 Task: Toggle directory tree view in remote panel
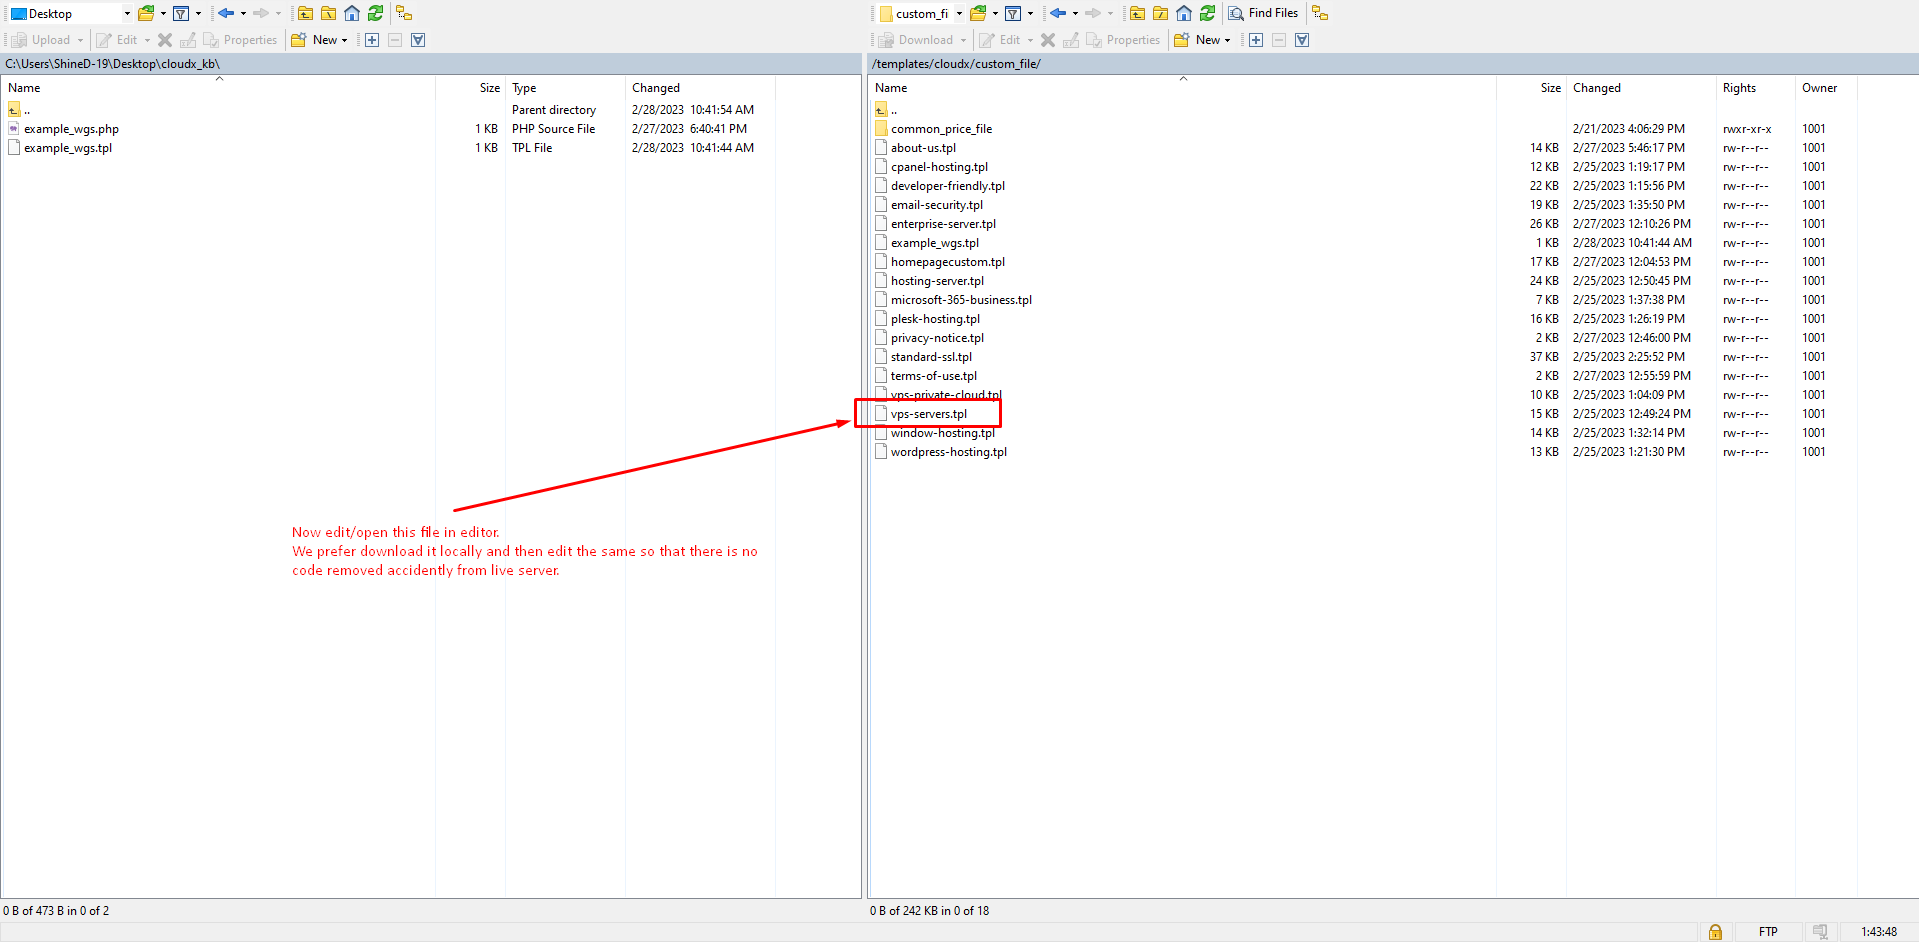(x=1320, y=13)
